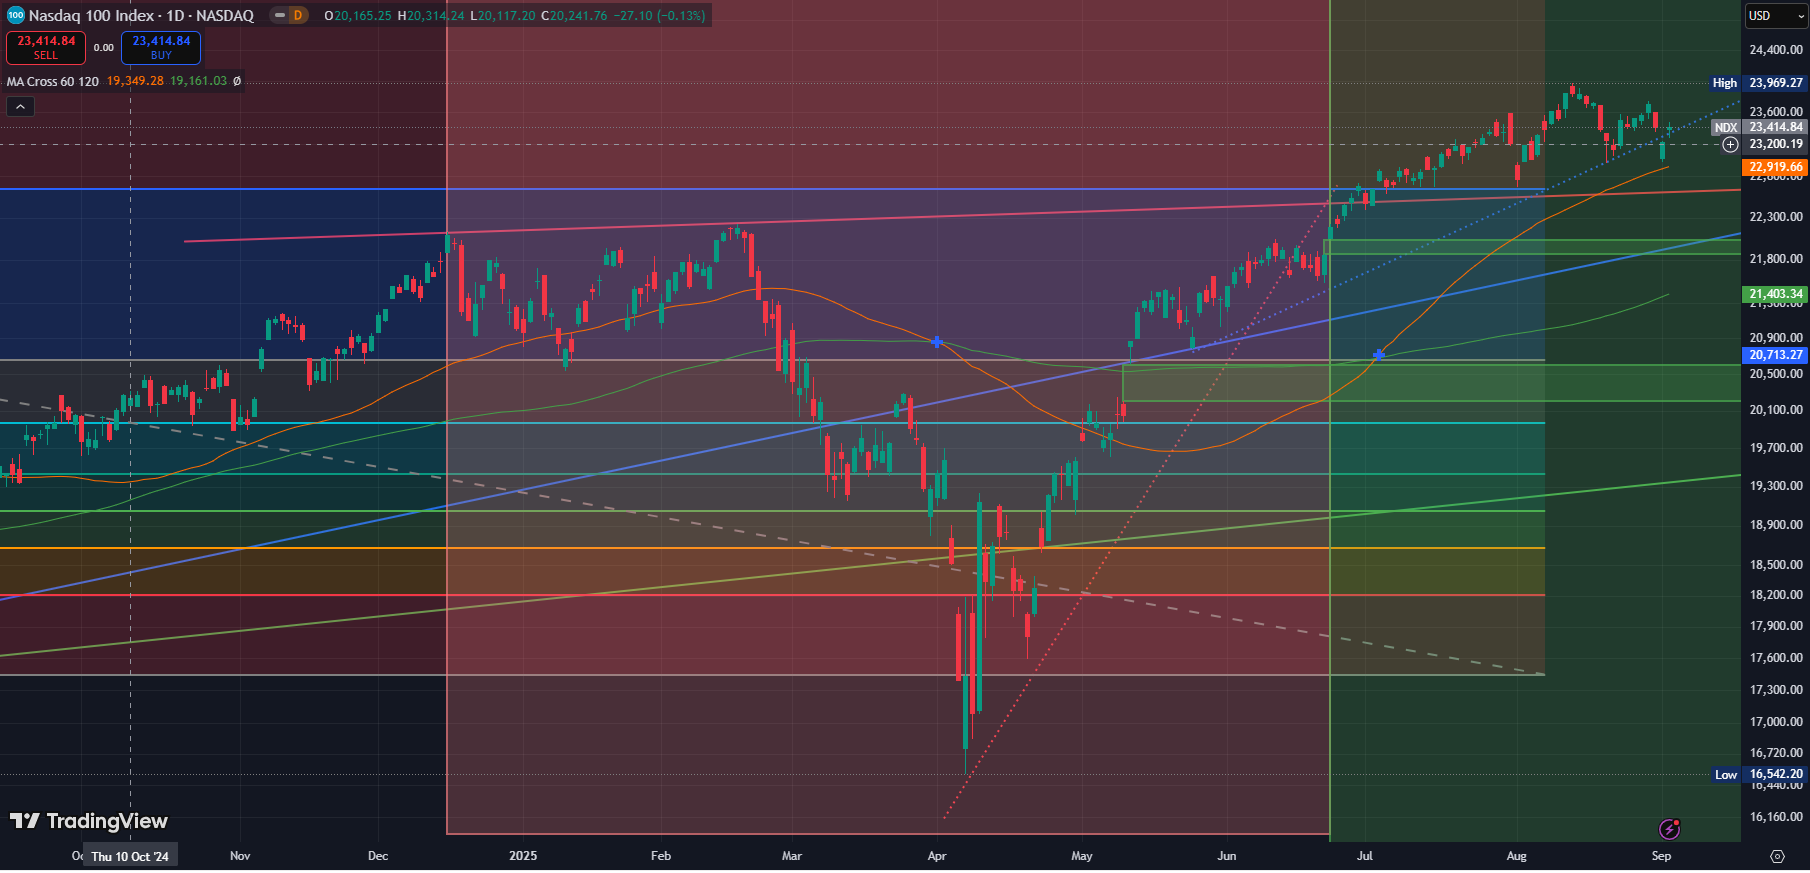Click the SELL 23,414.84 button
The height and width of the screenshot is (873, 1810).
(46, 47)
